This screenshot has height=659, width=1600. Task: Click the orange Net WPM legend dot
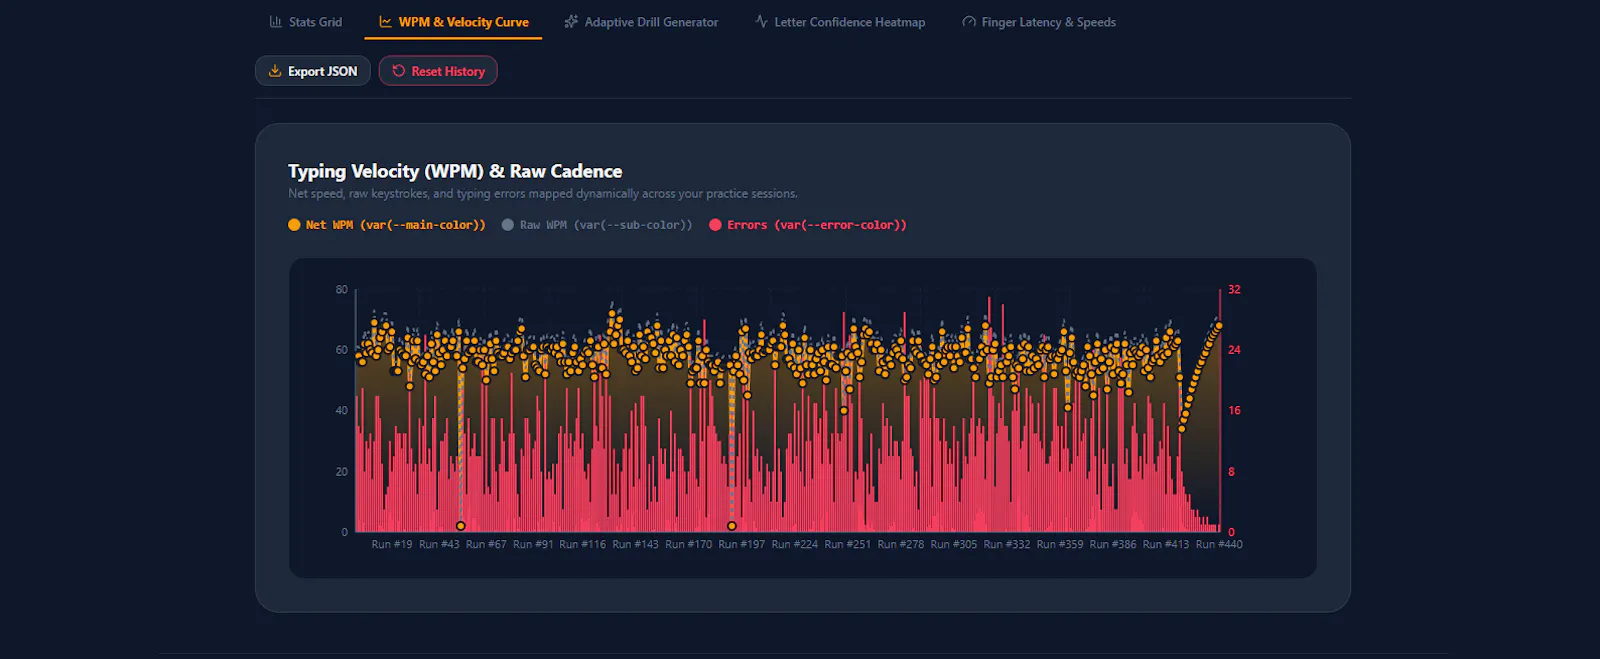coord(294,225)
